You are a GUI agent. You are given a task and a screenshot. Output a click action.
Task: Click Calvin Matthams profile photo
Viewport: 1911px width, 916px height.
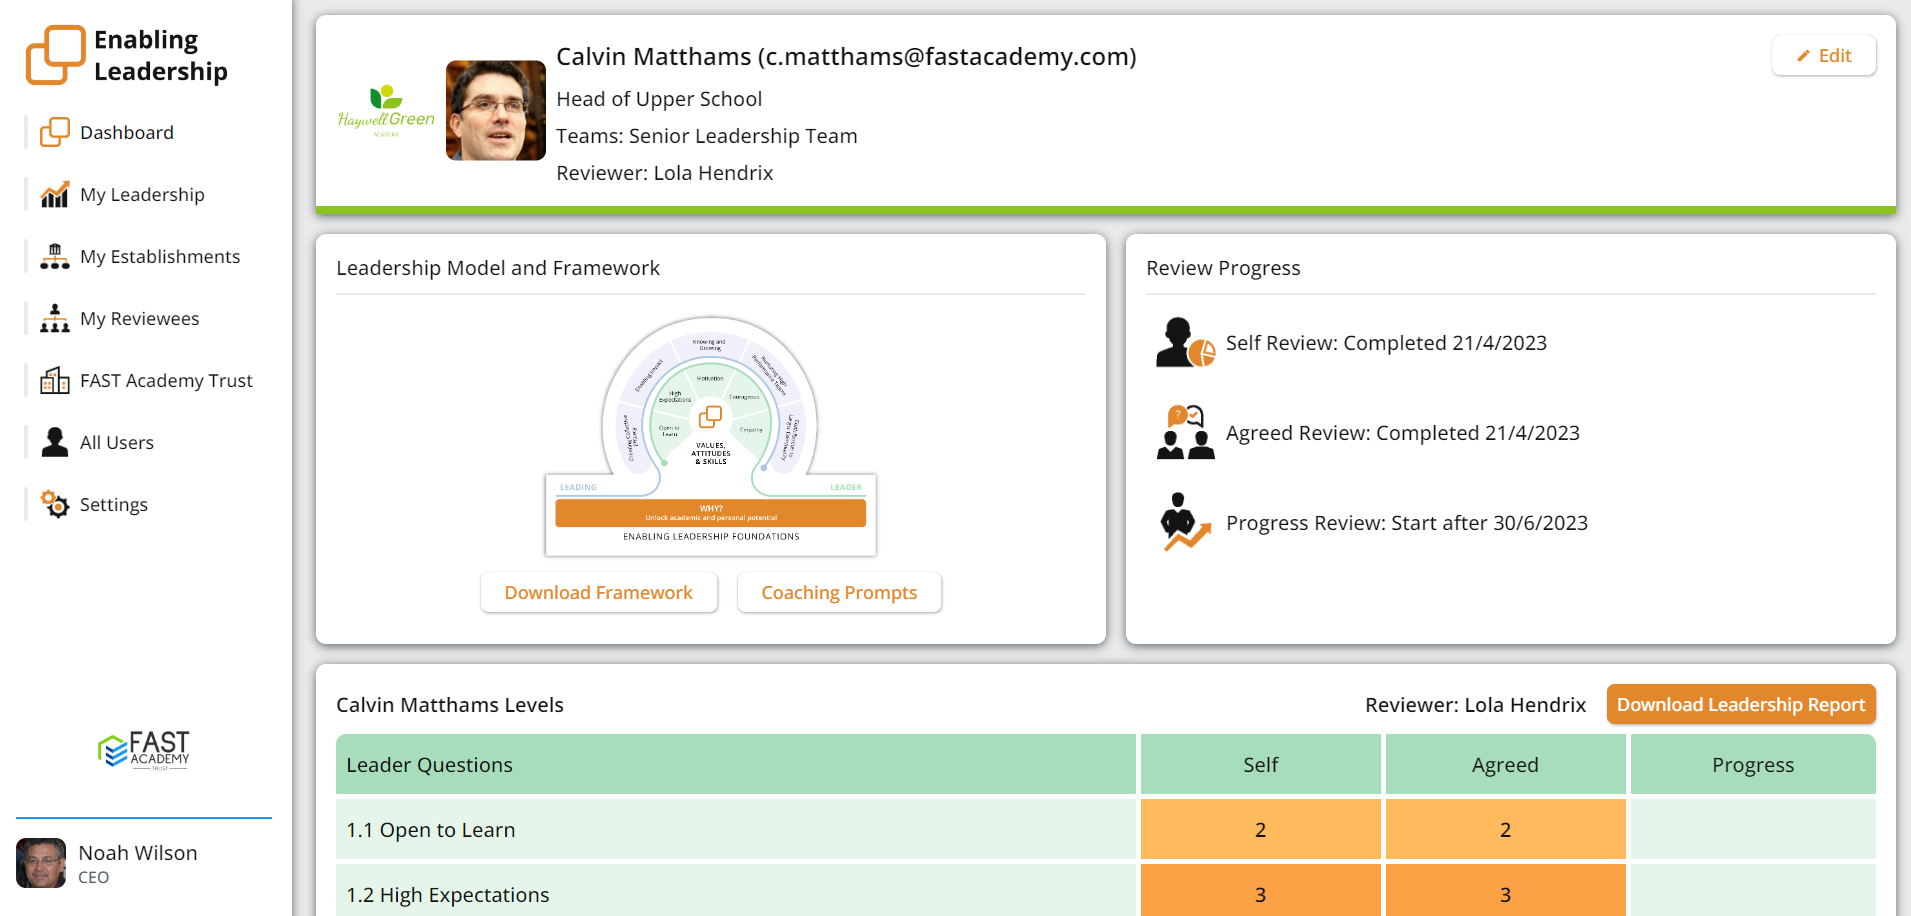[495, 111]
